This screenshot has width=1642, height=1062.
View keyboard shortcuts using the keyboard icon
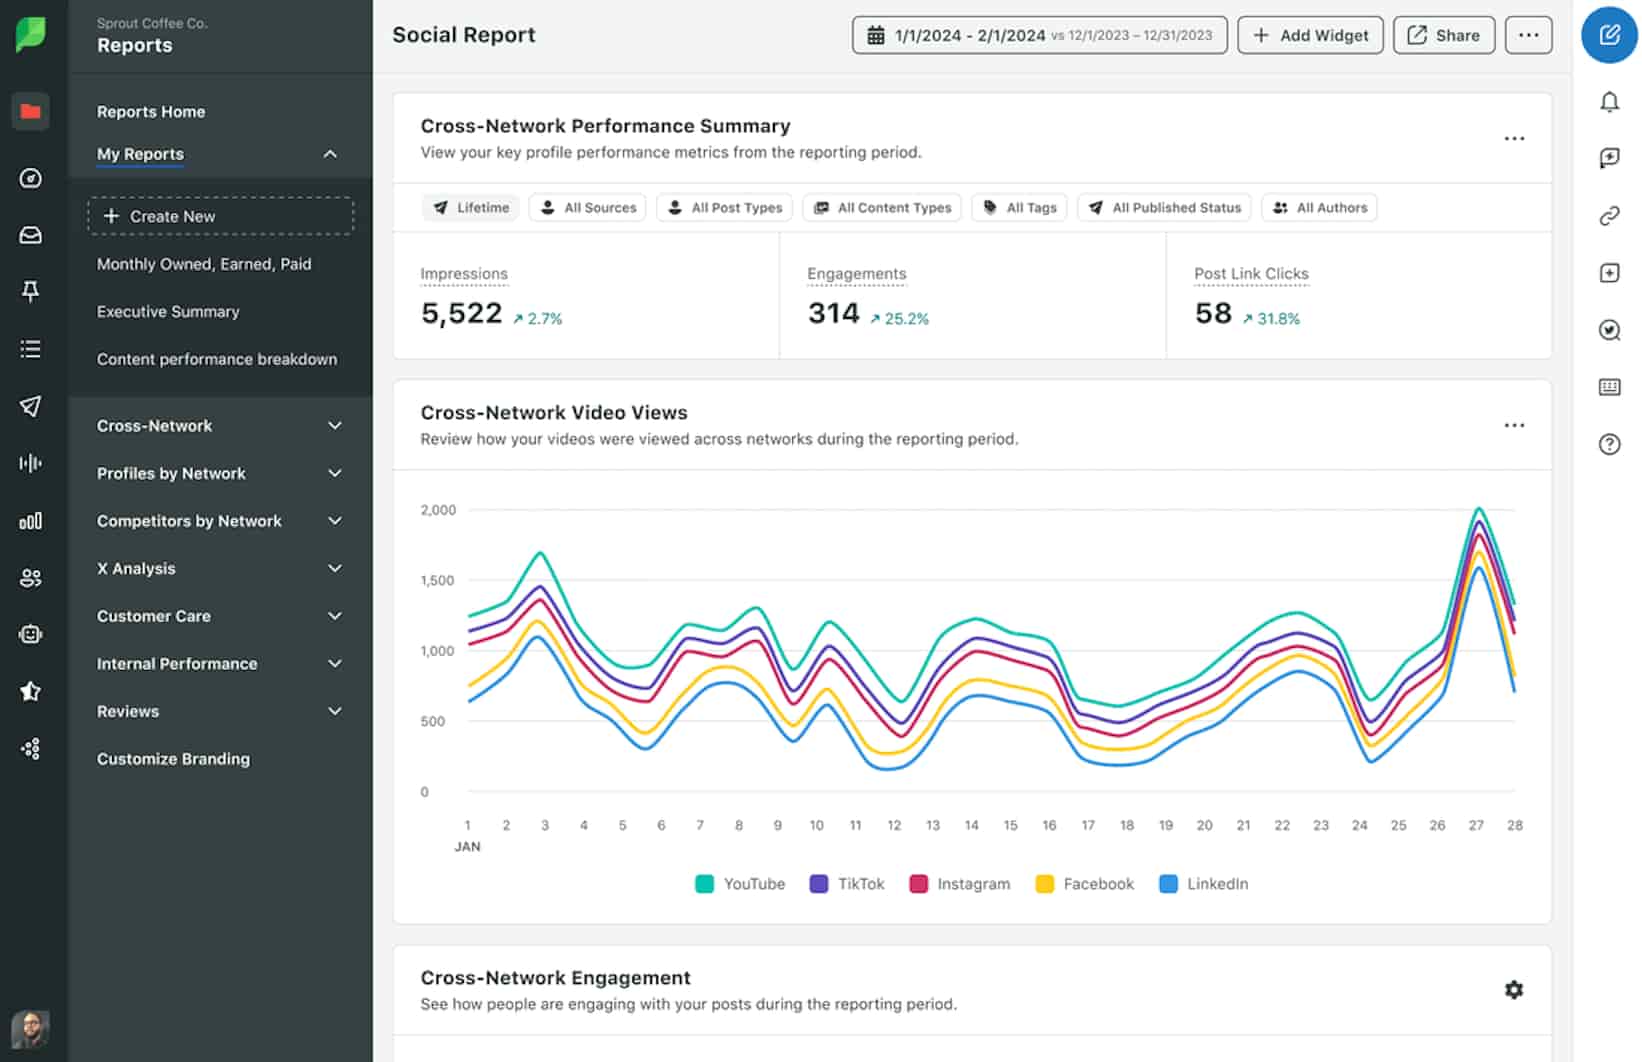(x=1609, y=387)
